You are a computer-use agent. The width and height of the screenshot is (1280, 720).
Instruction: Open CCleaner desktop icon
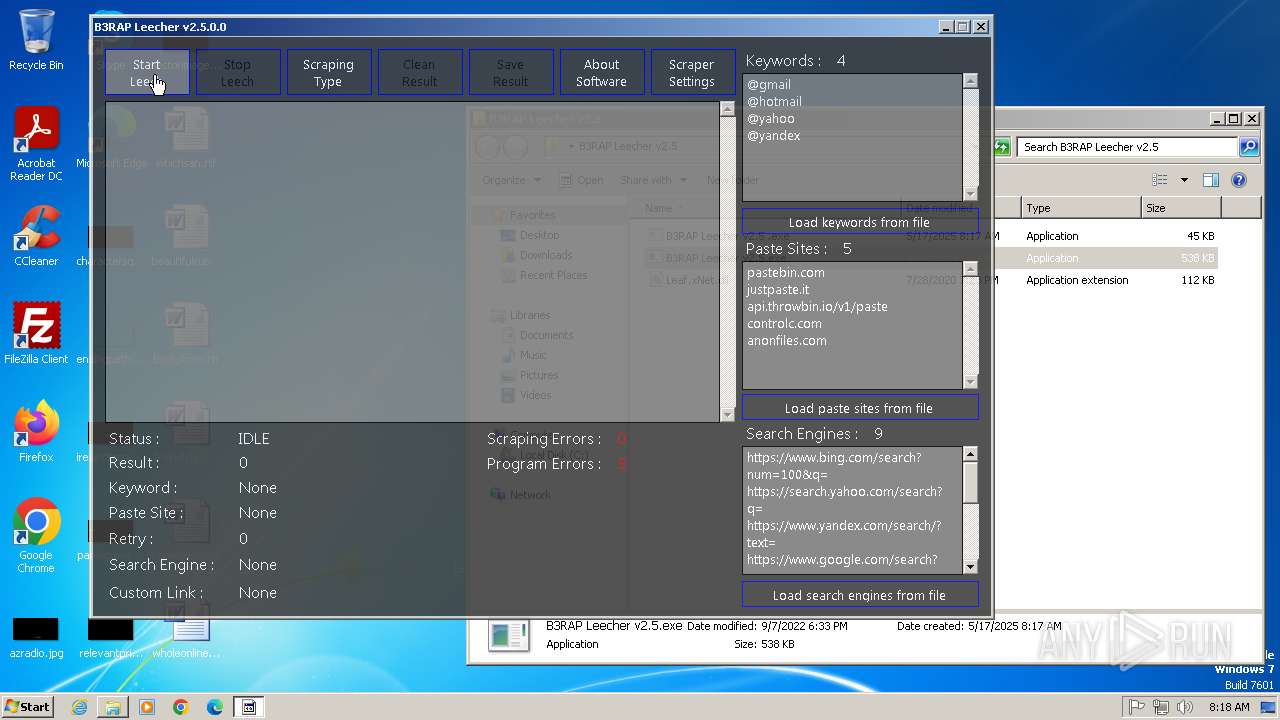coord(36,236)
